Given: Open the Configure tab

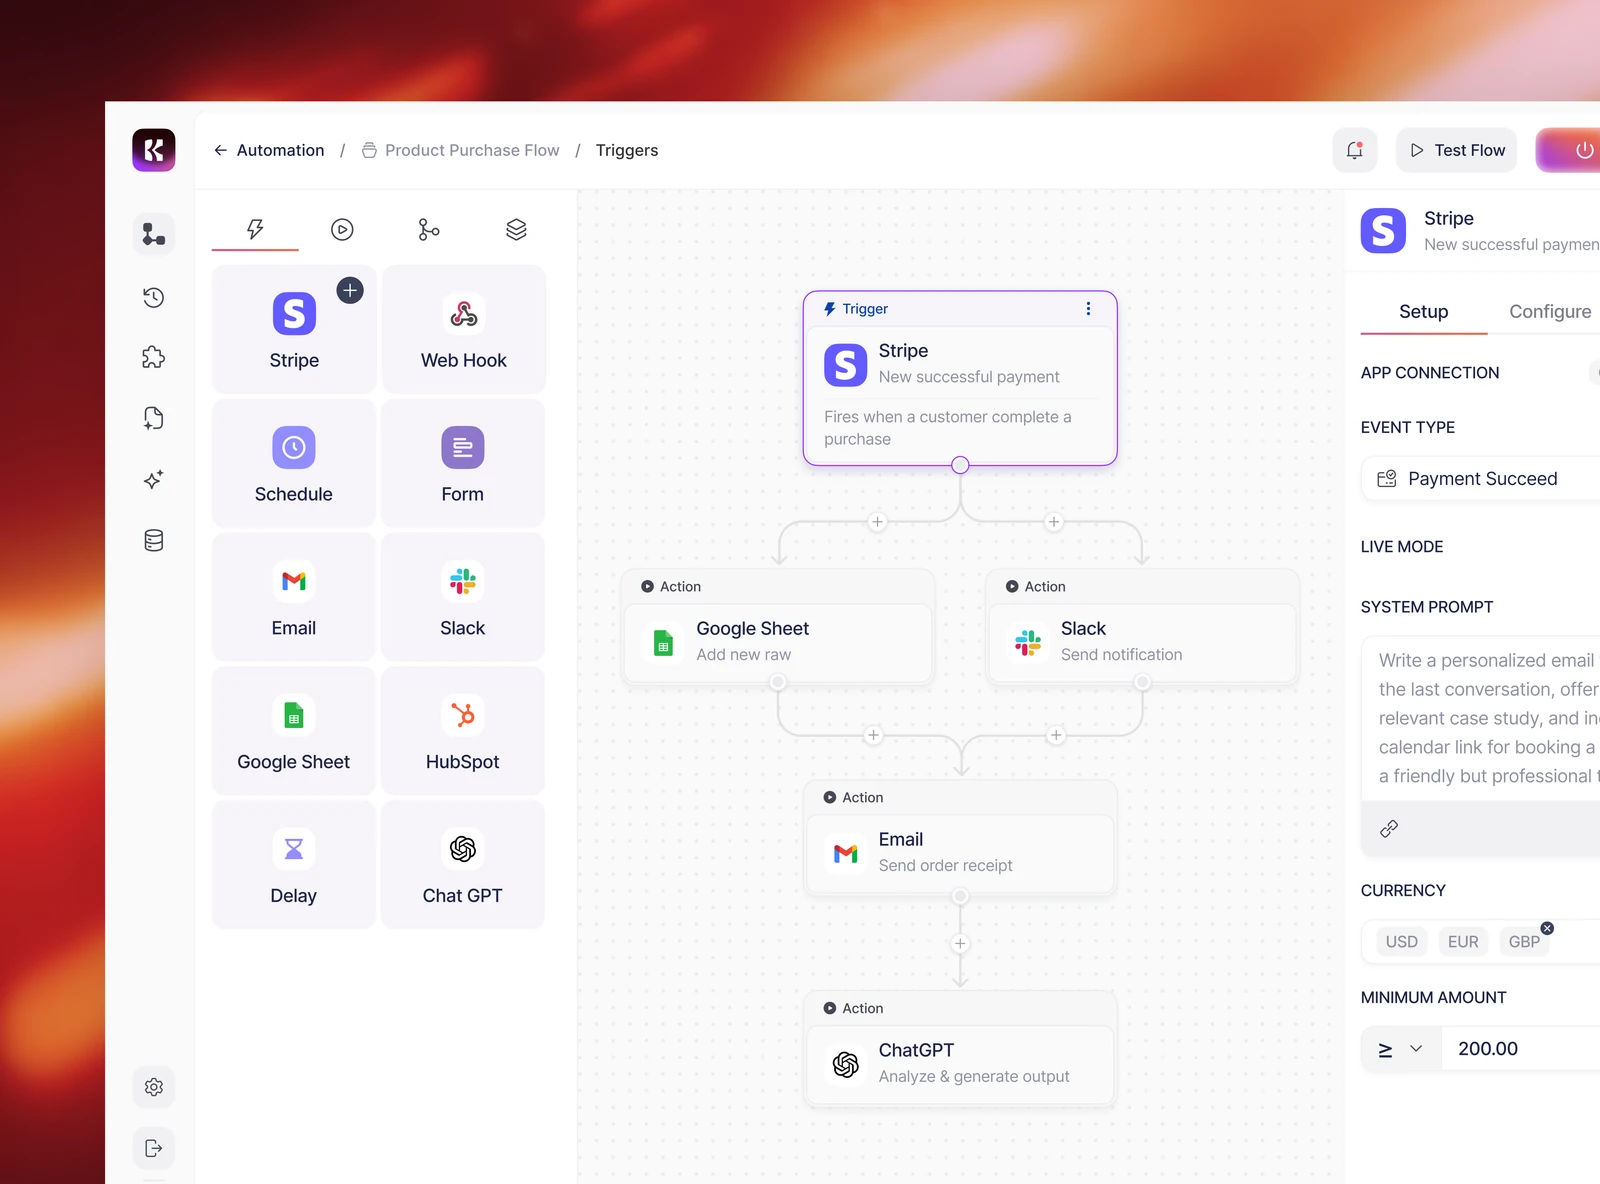Looking at the screenshot, I should [x=1550, y=311].
